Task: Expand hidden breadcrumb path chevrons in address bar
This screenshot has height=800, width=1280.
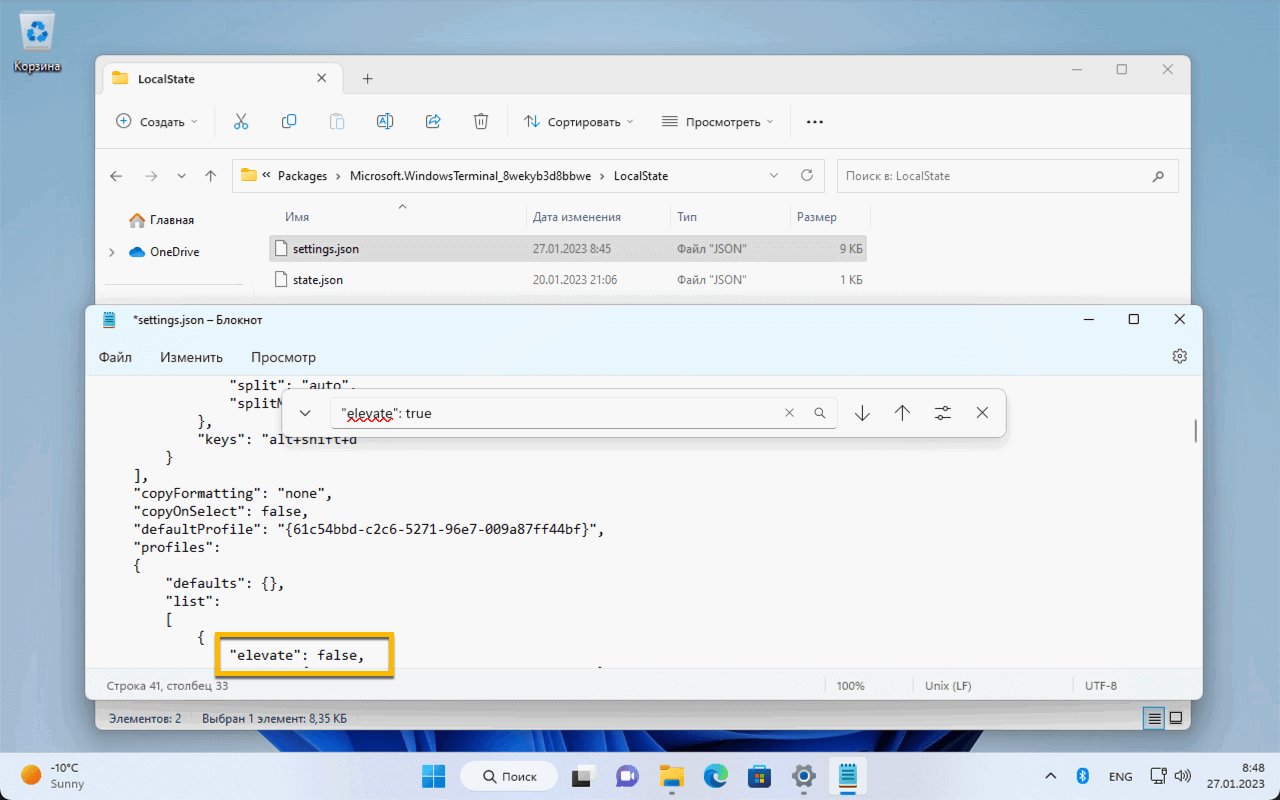Action: [267, 176]
